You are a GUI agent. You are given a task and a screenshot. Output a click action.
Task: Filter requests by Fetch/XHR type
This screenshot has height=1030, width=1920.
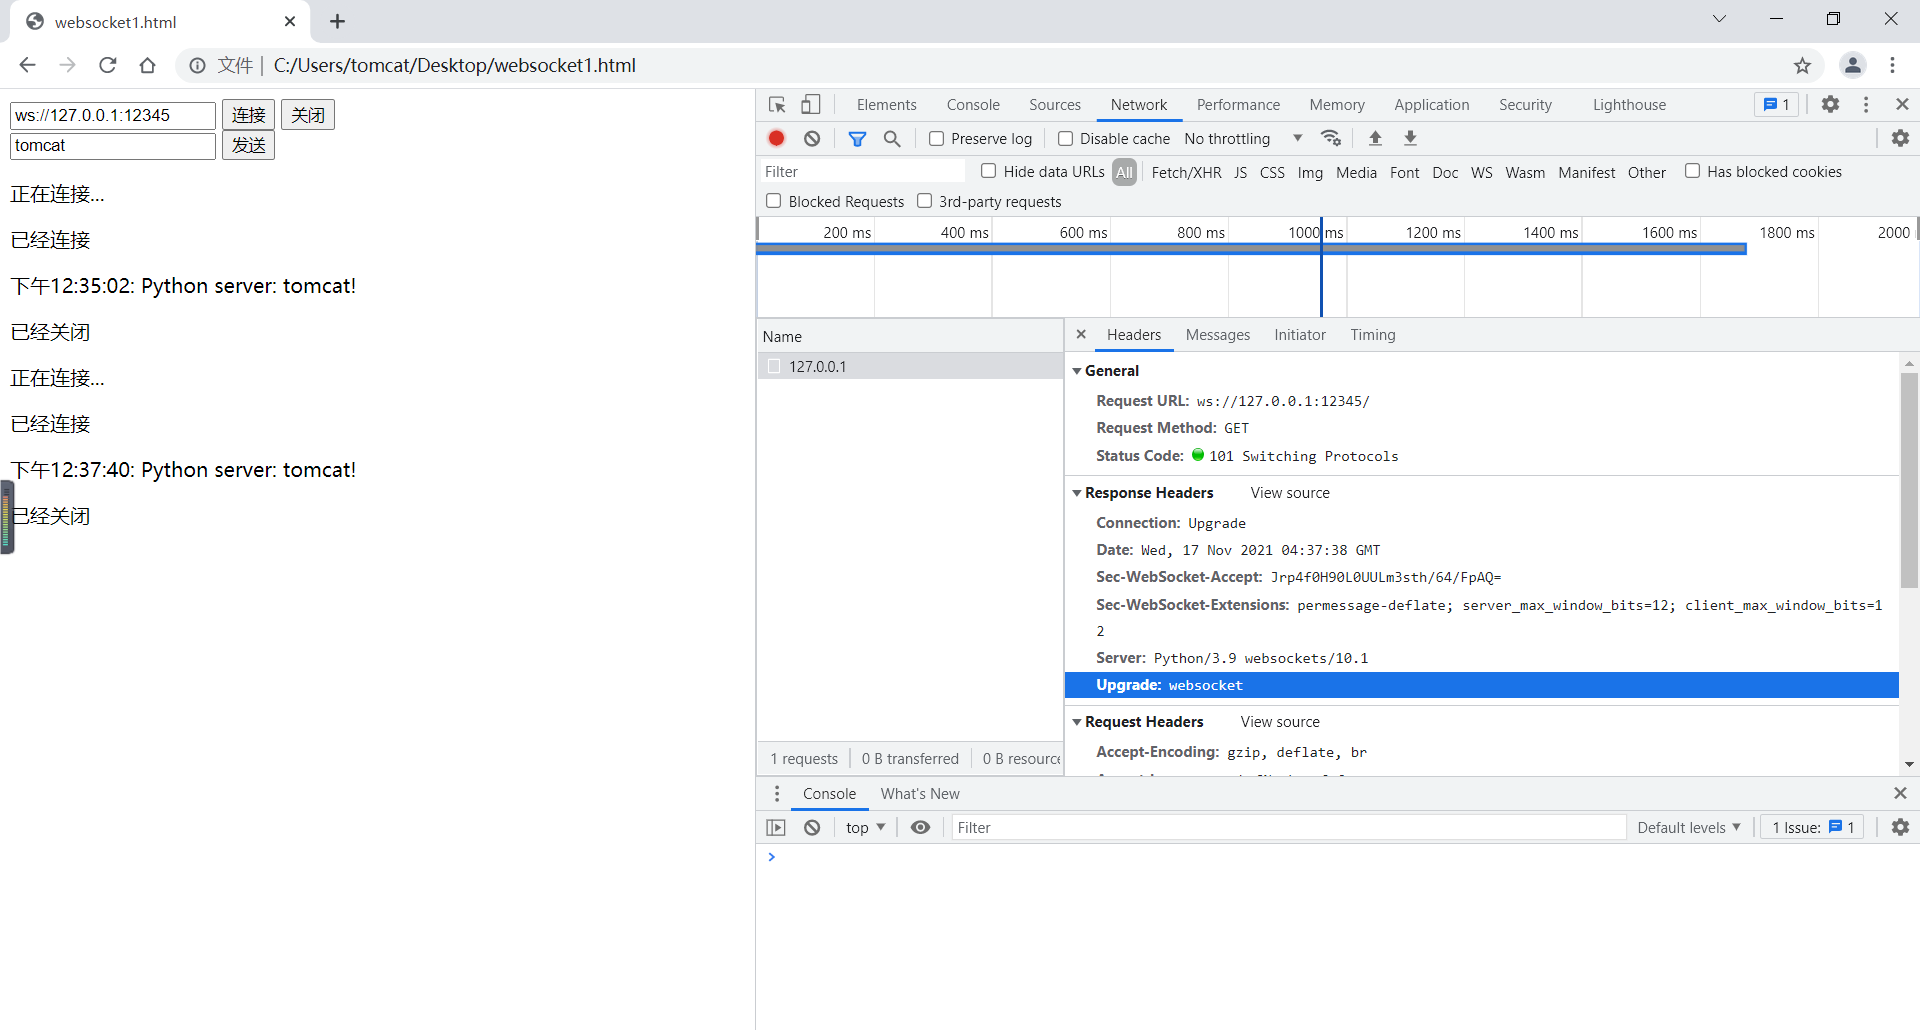coord(1186,172)
